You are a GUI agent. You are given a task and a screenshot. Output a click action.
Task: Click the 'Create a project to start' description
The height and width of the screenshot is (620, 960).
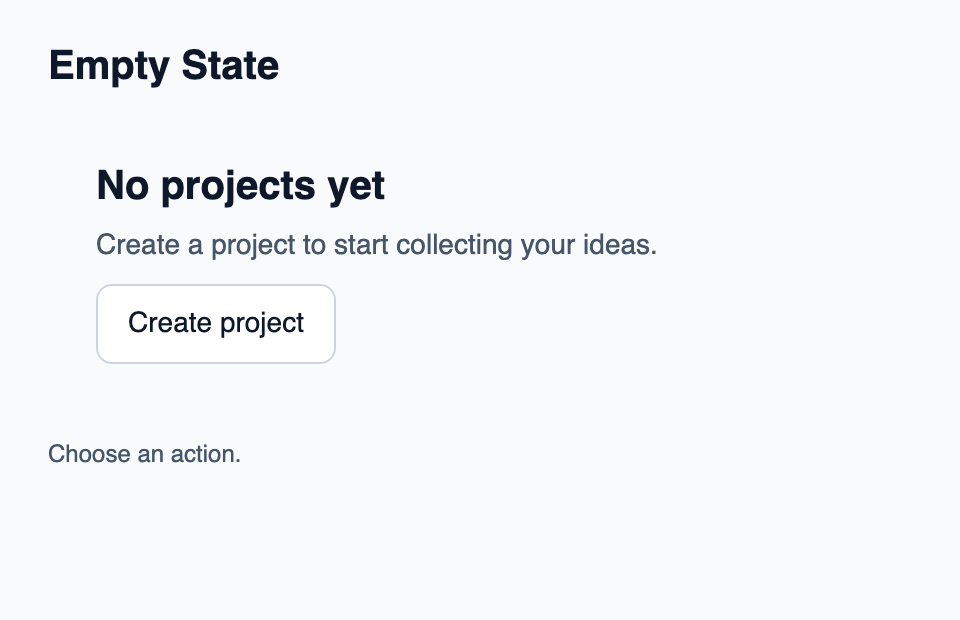pos(377,245)
